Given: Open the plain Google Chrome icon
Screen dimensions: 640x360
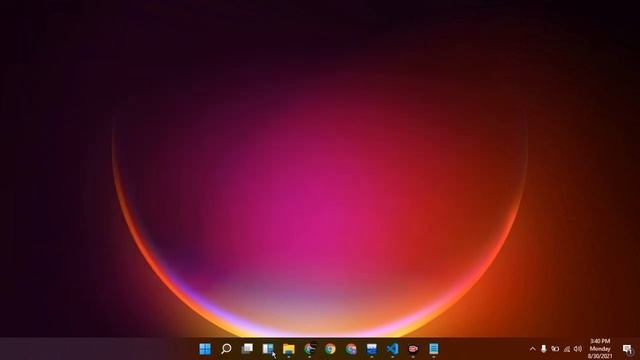Looking at the screenshot, I should tap(330, 349).
